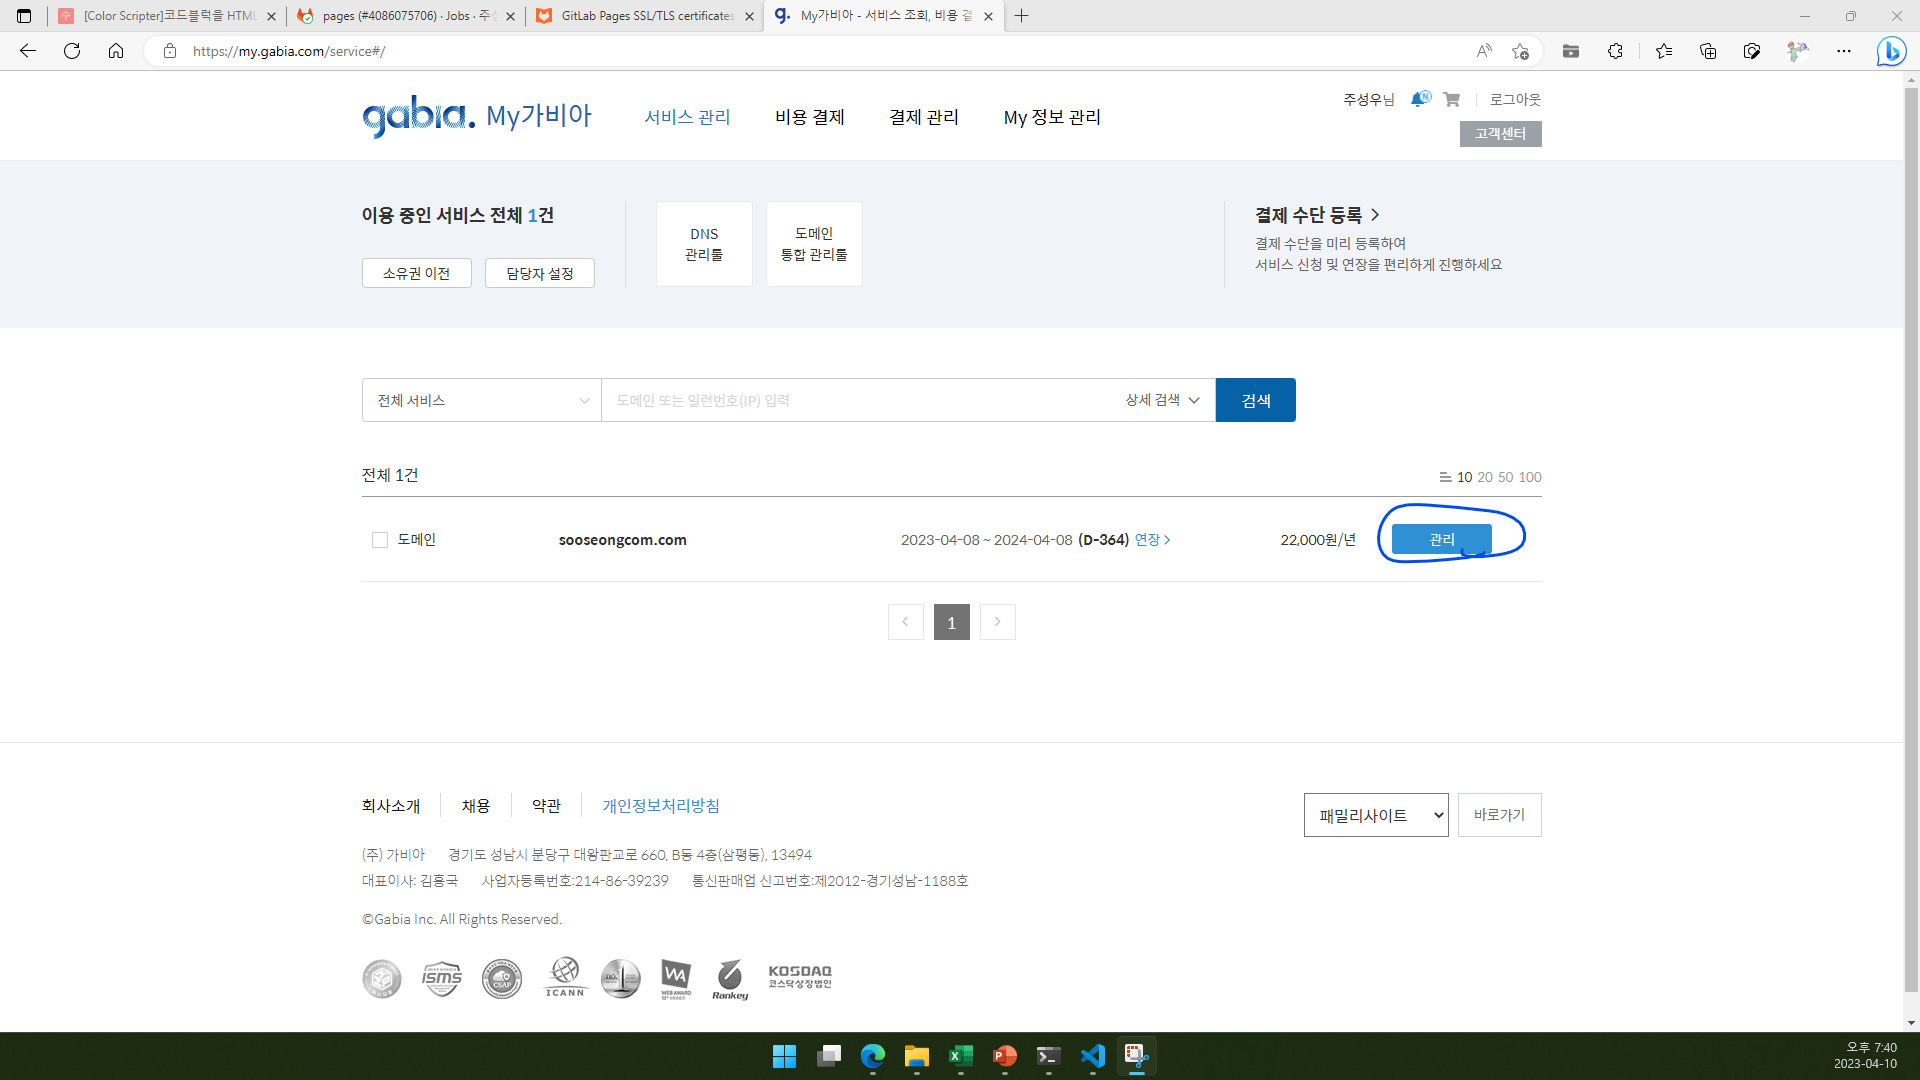Add page to favorites star icon
Image resolution: width=1920 pixels, height=1080 pixels.
tap(1521, 51)
